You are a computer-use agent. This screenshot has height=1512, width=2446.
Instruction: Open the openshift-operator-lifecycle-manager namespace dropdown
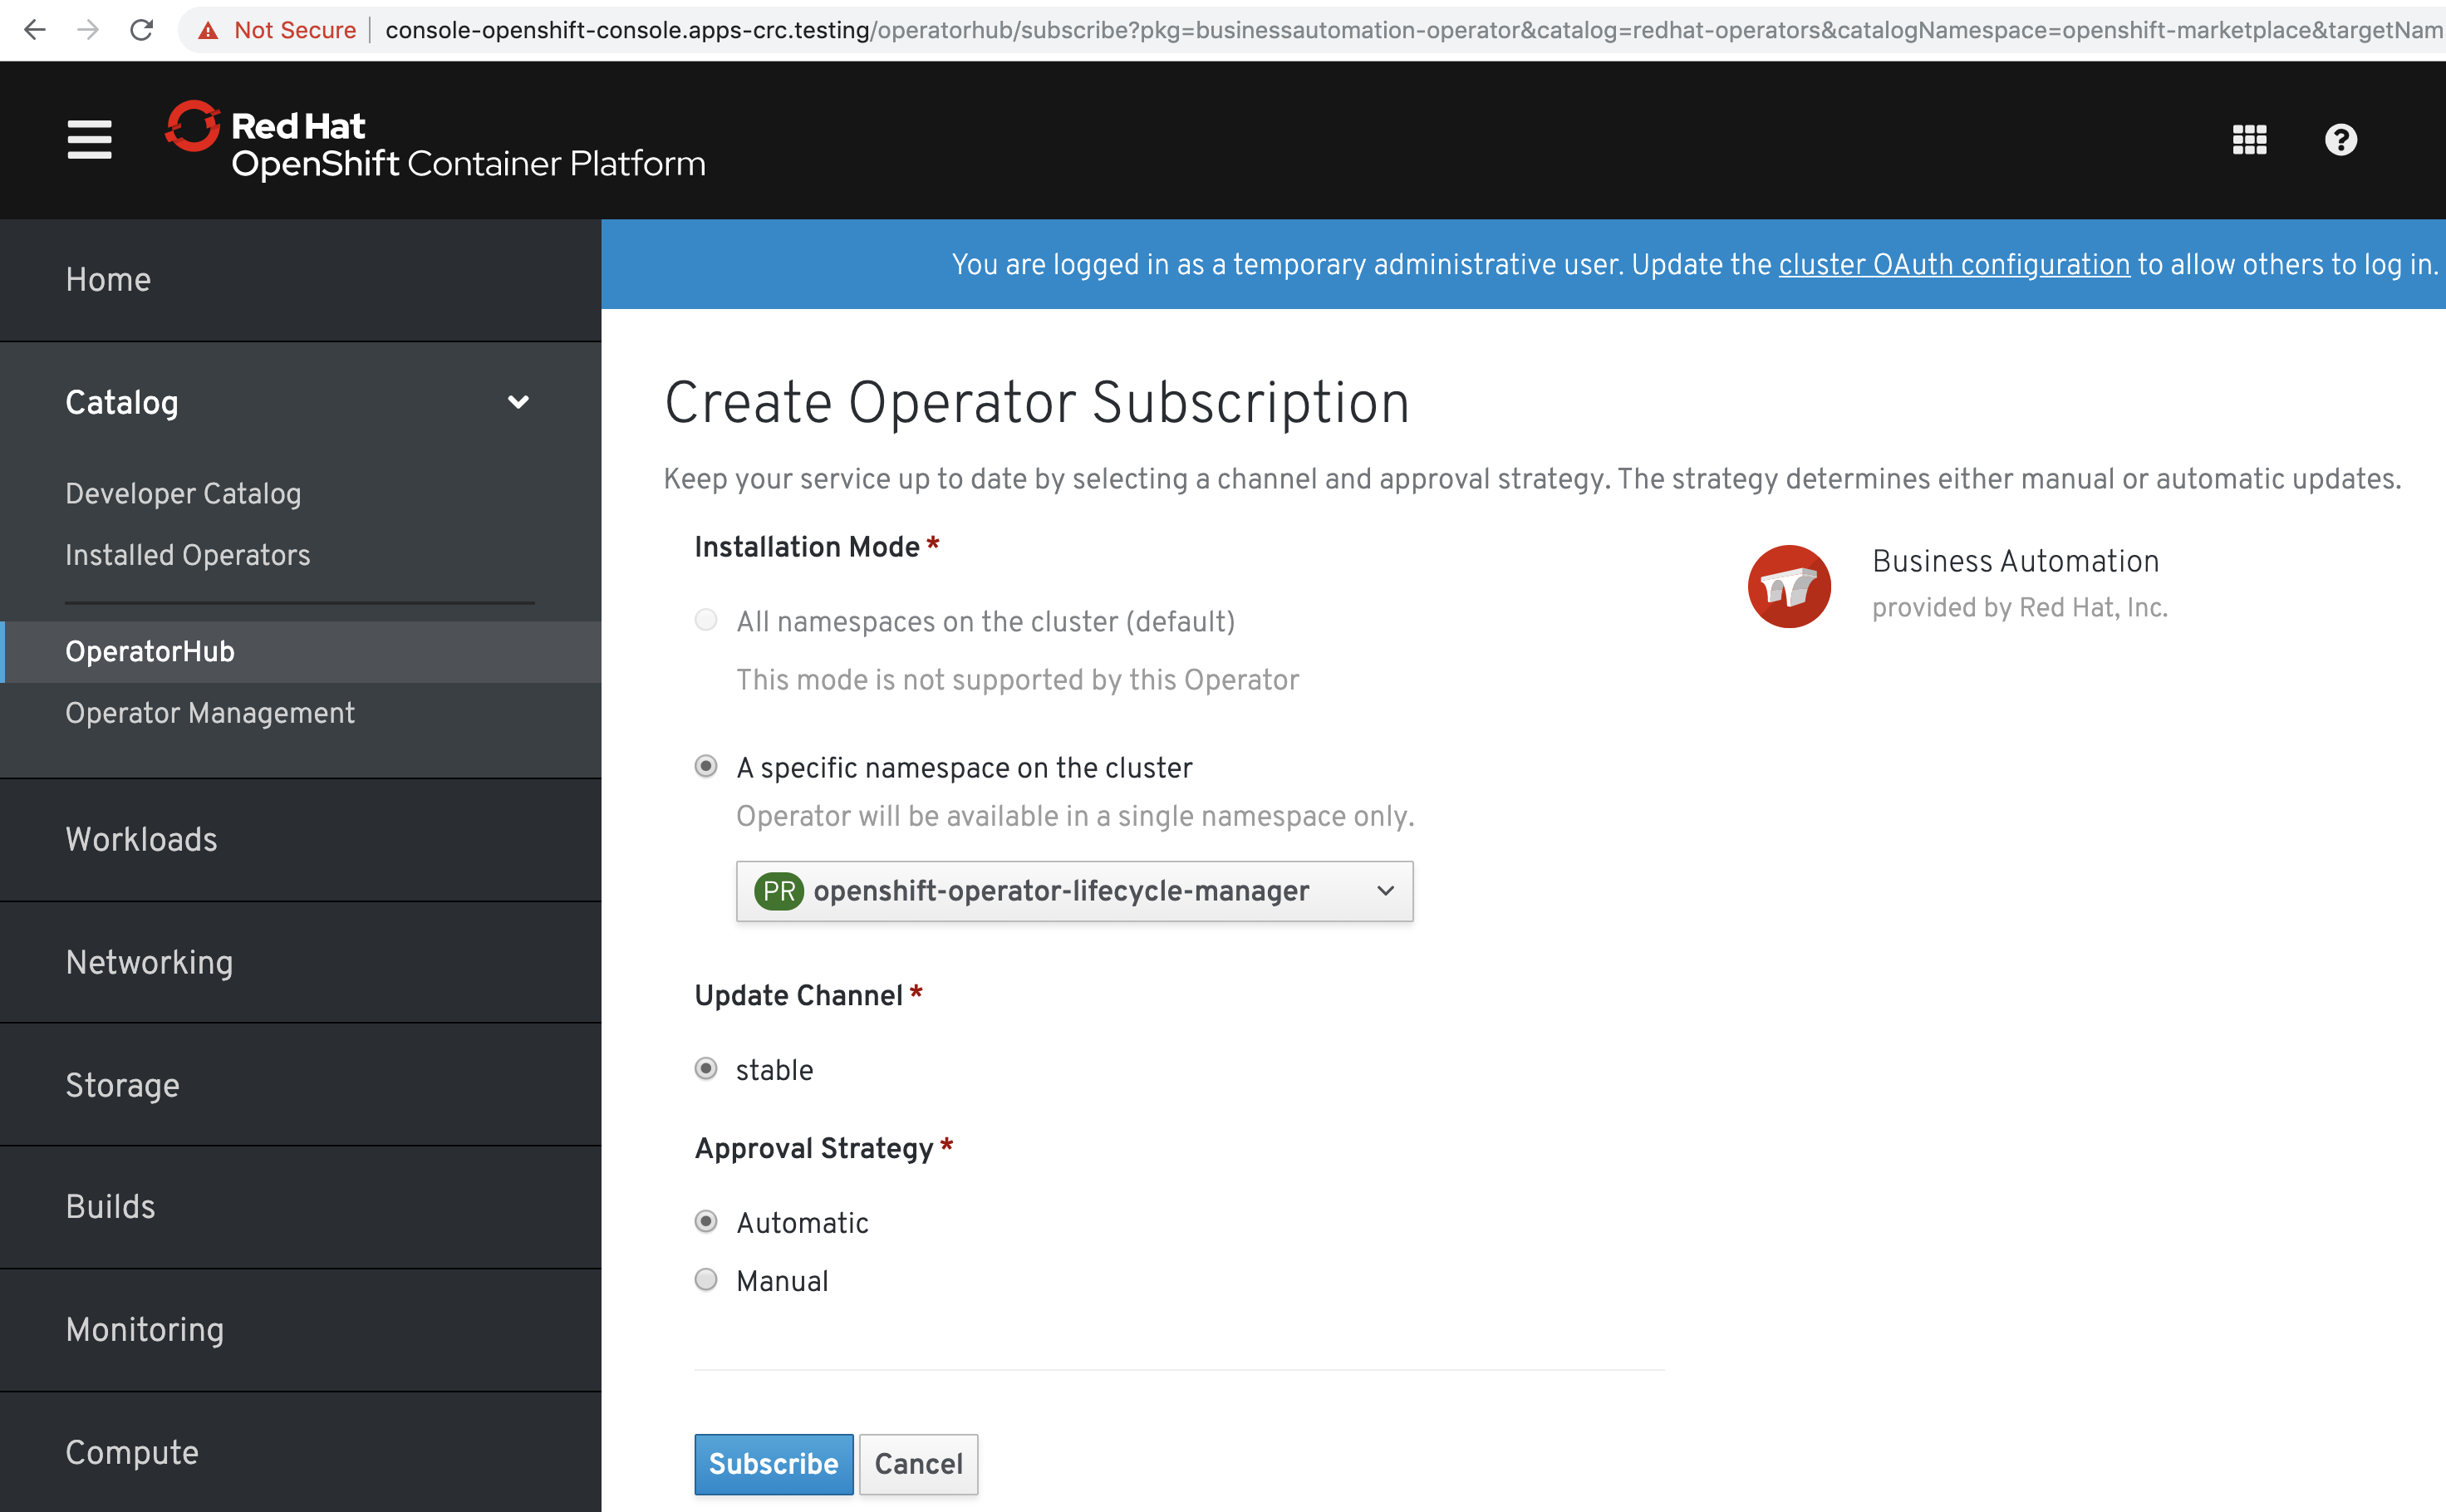coord(1074,891)
